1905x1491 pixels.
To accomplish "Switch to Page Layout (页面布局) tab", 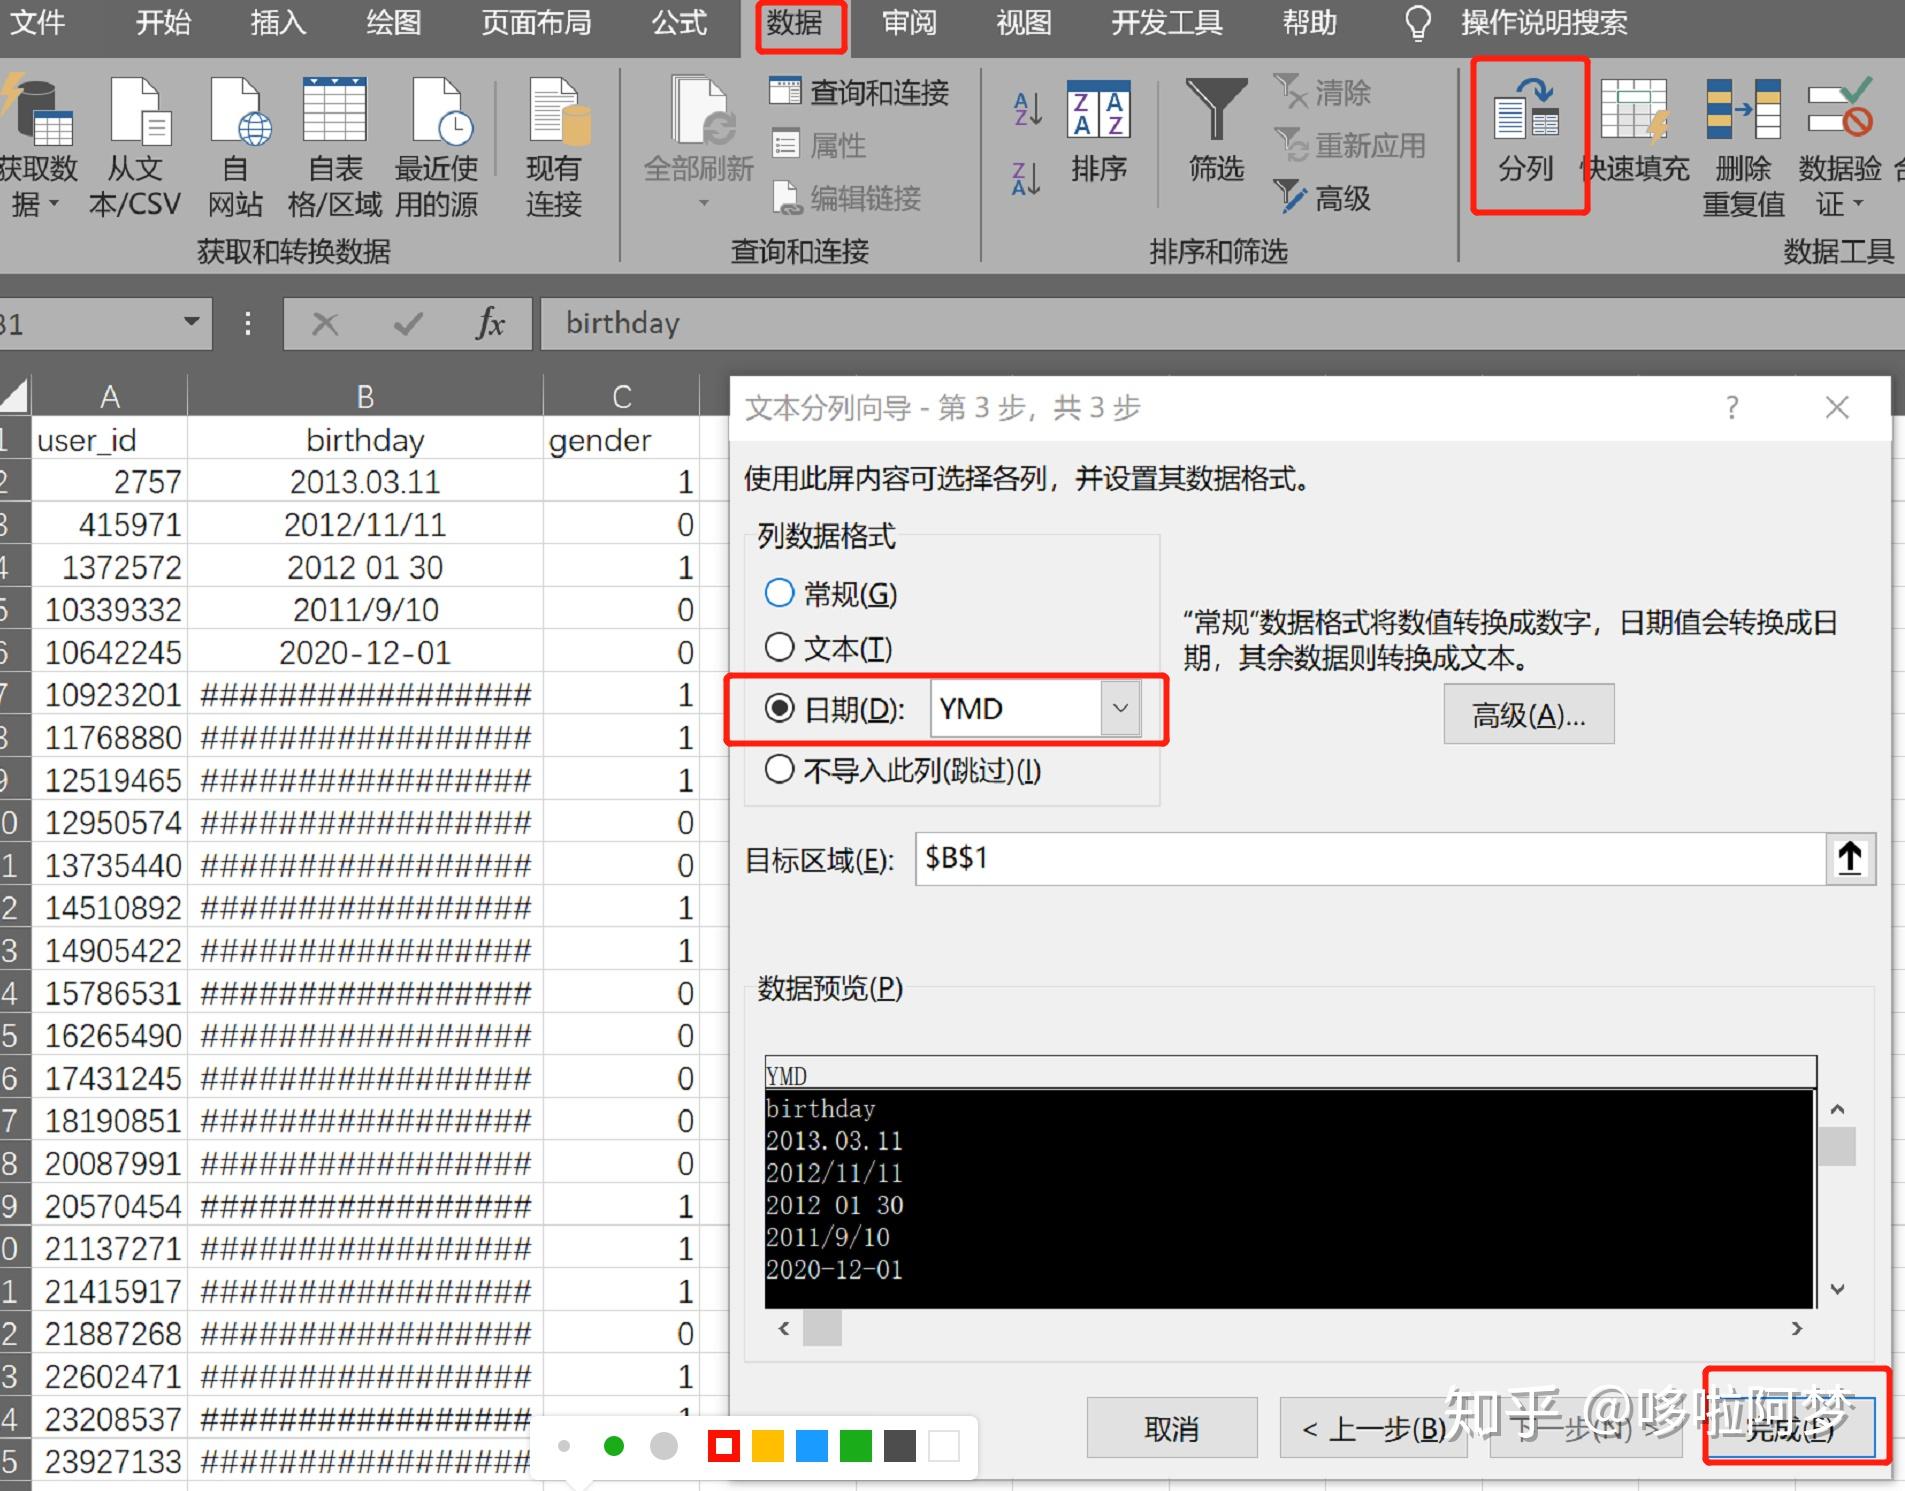I will tap(536, 22).
